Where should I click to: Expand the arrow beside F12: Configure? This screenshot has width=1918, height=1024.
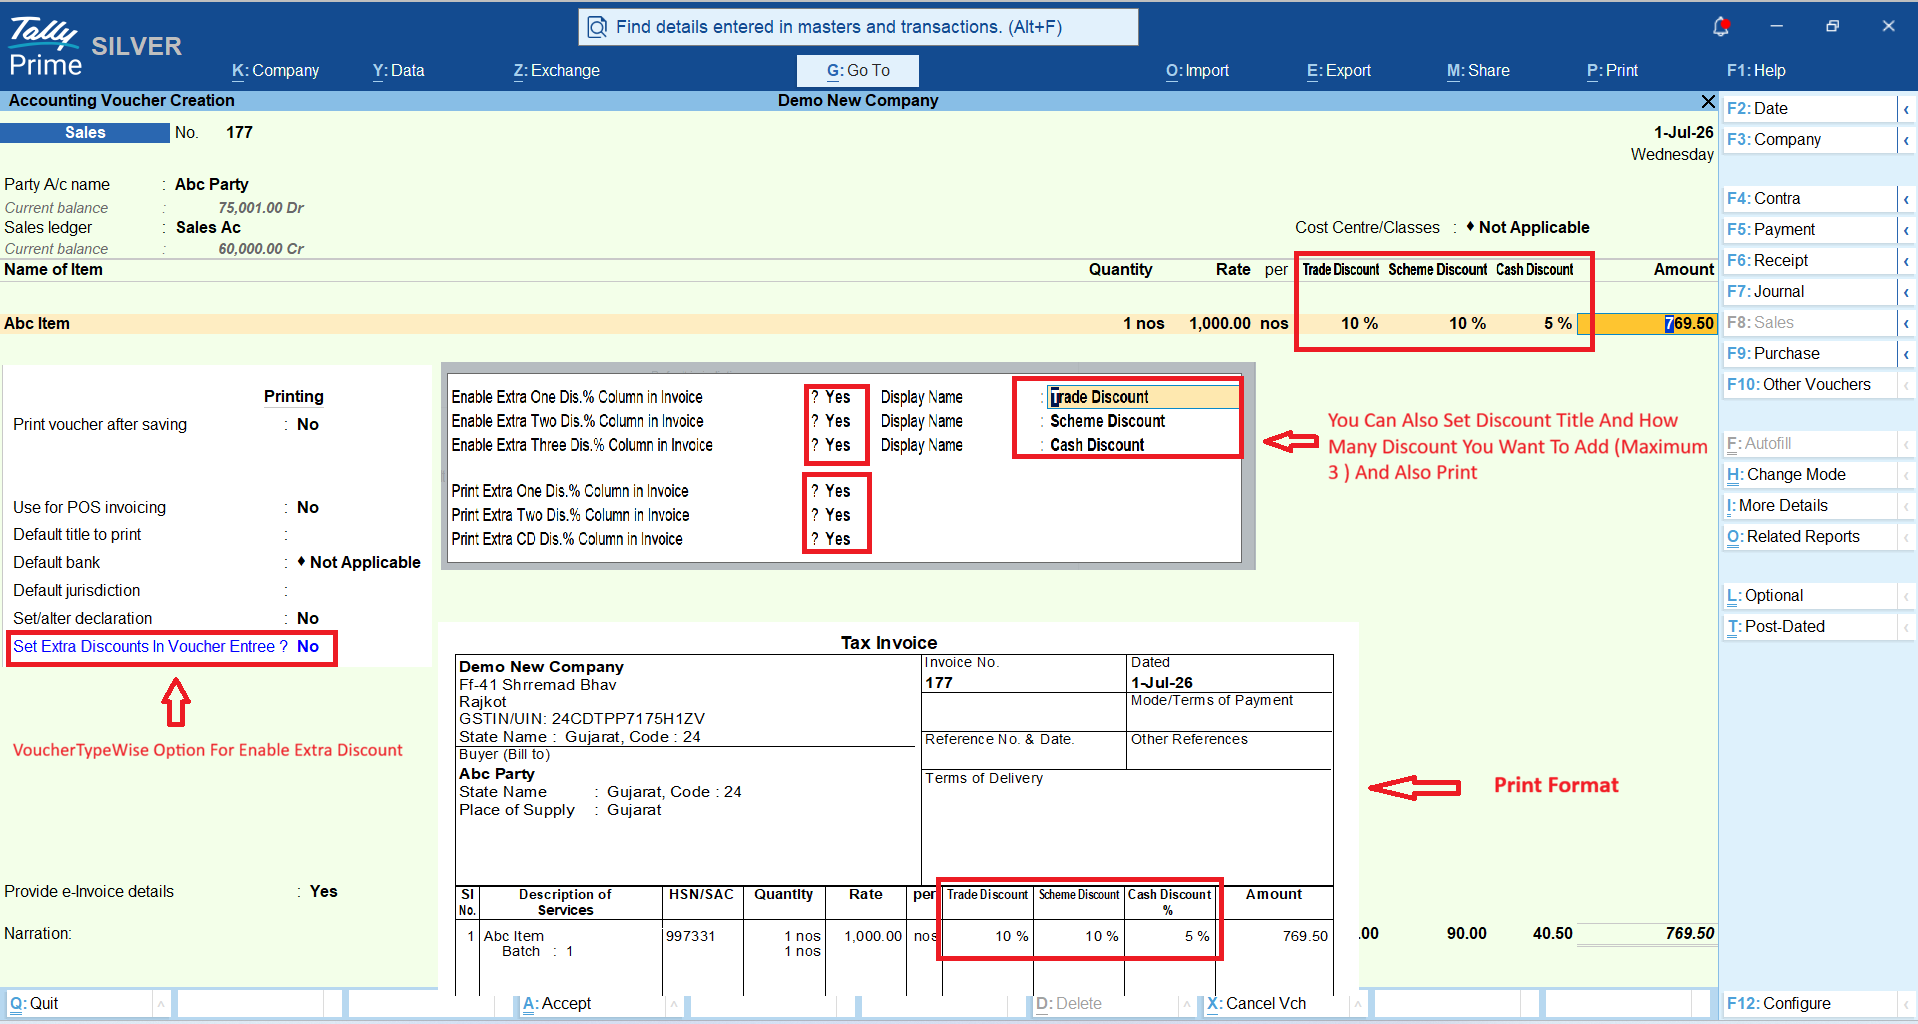pos(1906,1004)
